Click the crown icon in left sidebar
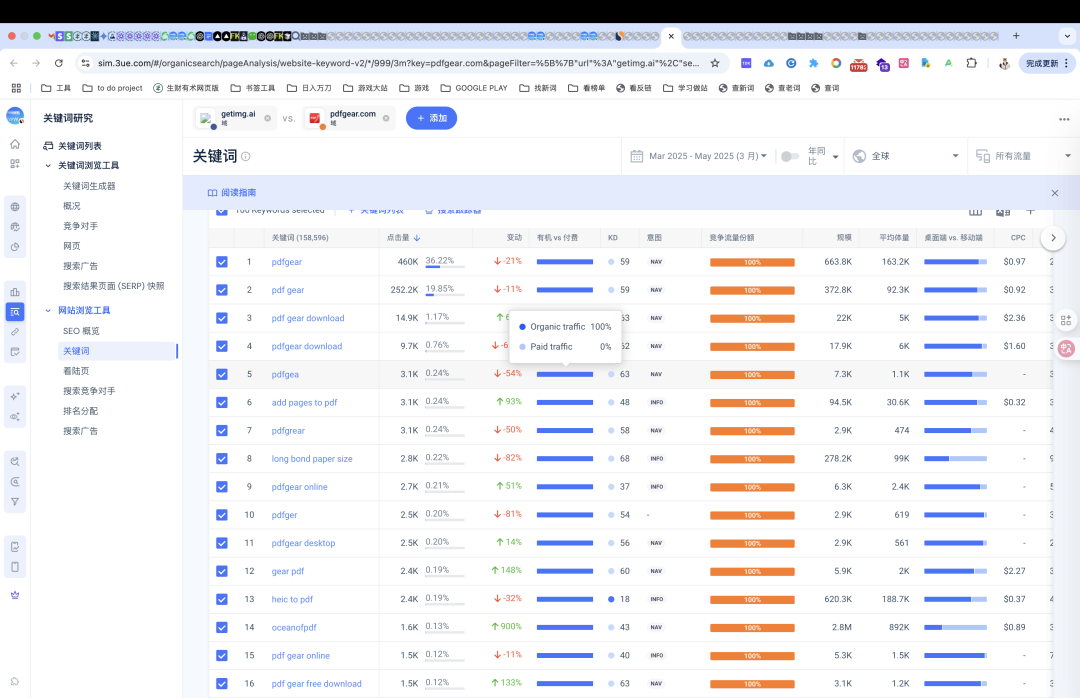The width and height of the screenshot is (1080, 698). pyautogui.click(x=15, y=595)
